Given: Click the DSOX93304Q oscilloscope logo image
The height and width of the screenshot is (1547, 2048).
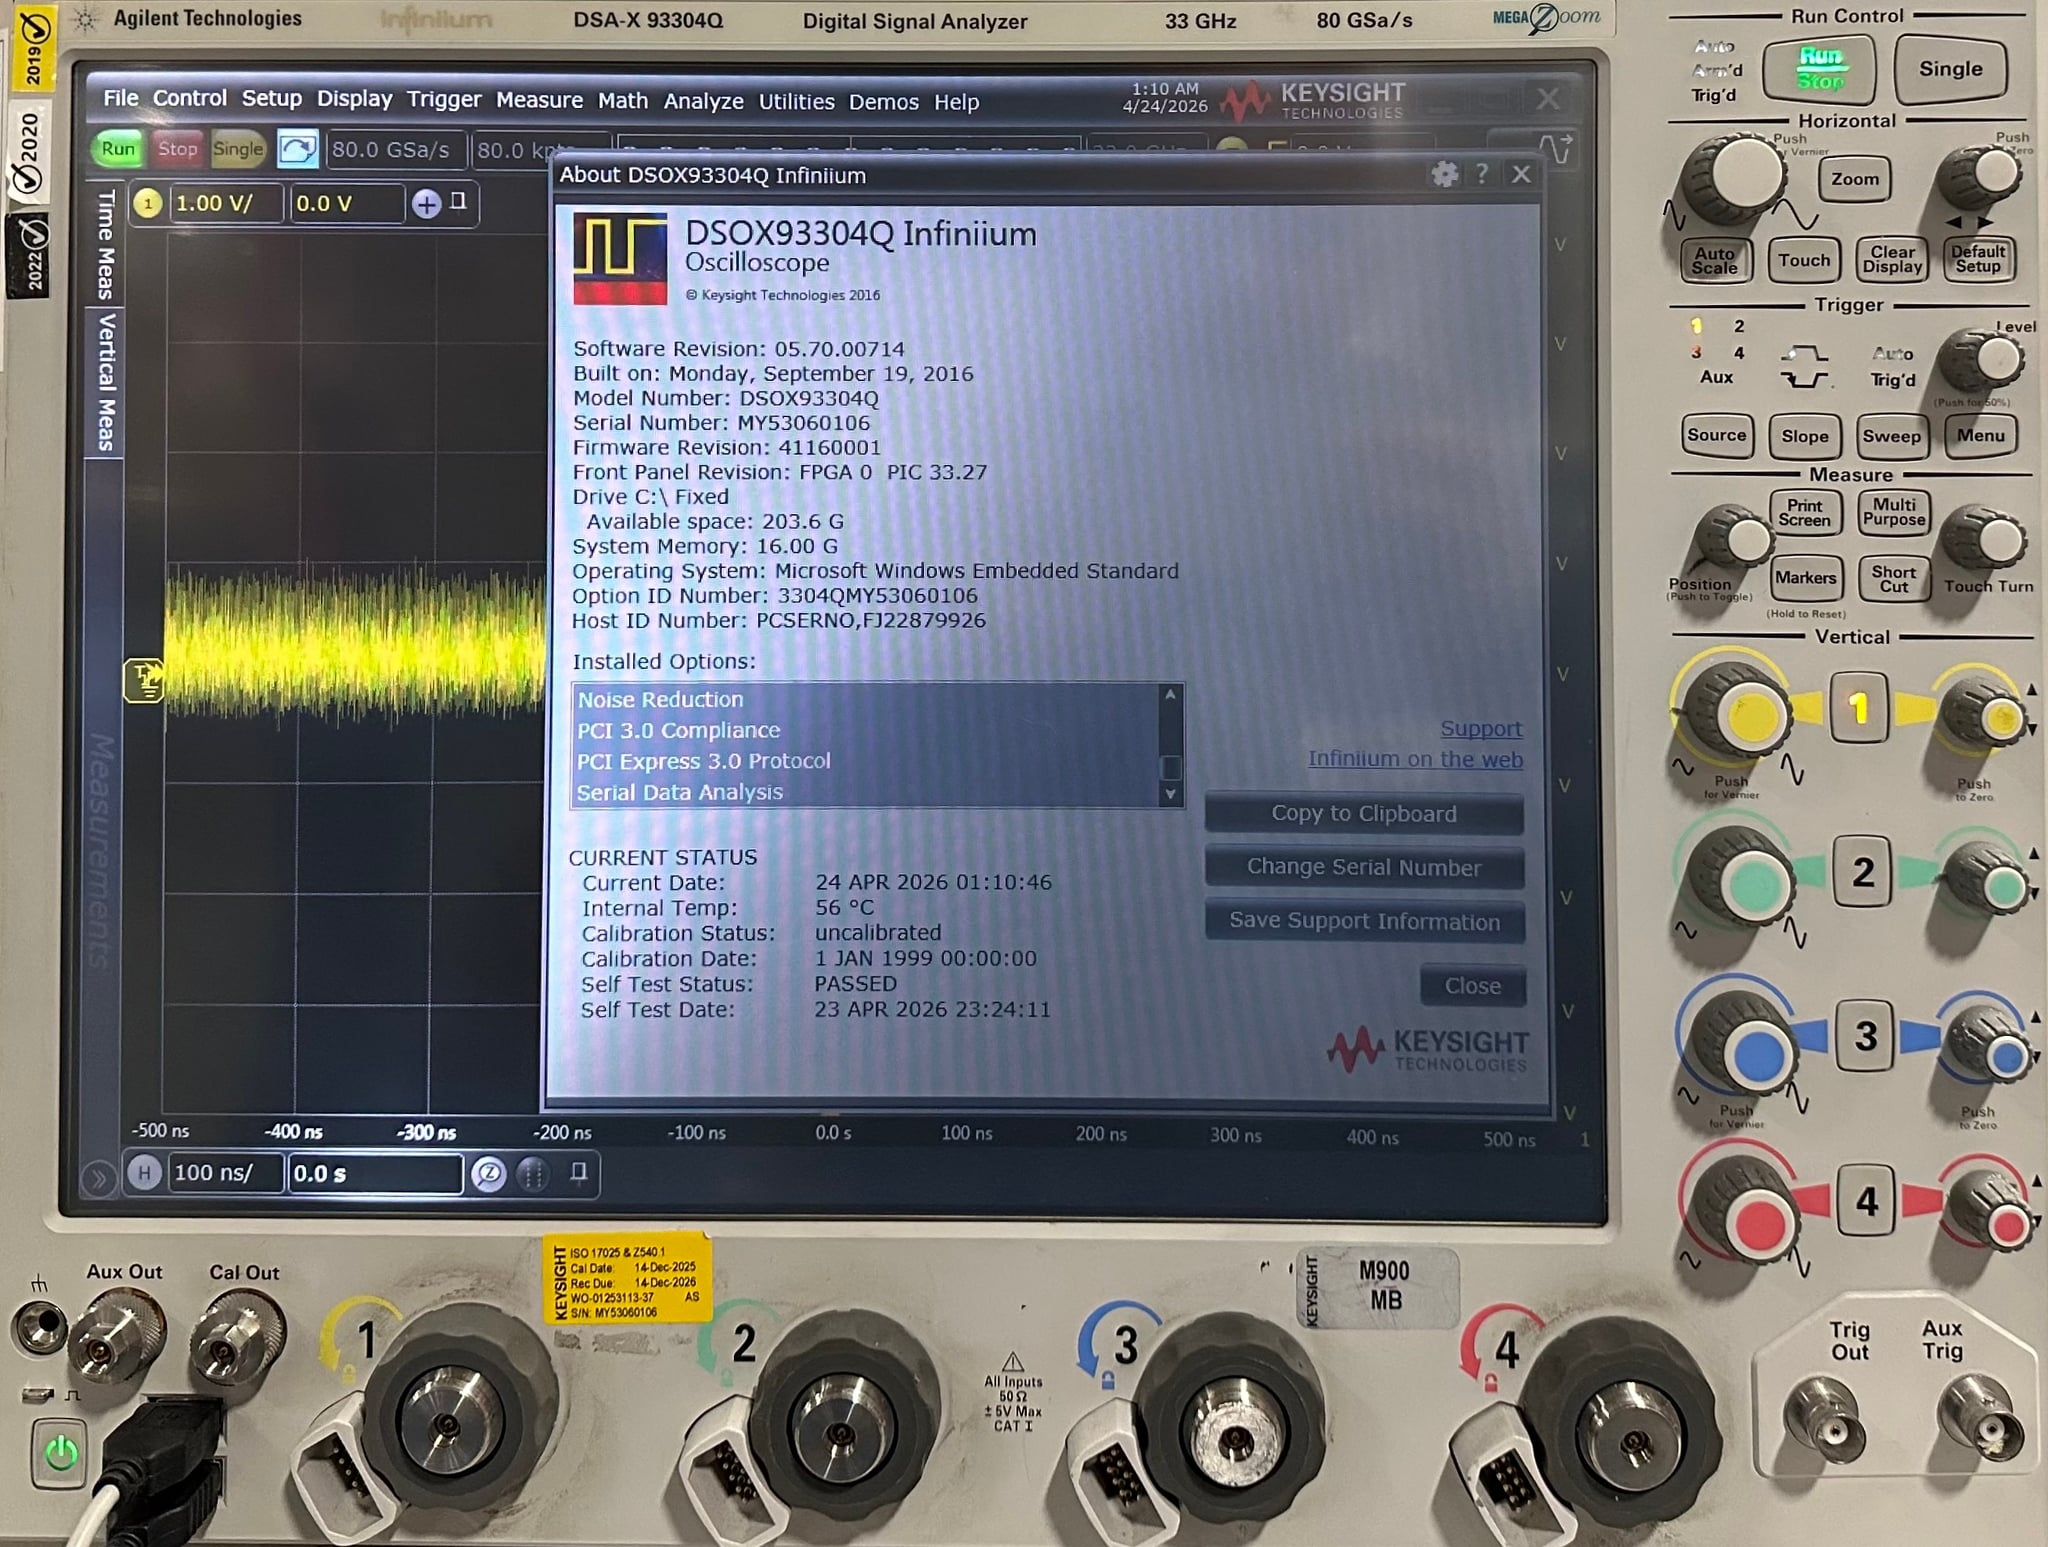Looking at the screenshot, I should click(x=620, y=258).
